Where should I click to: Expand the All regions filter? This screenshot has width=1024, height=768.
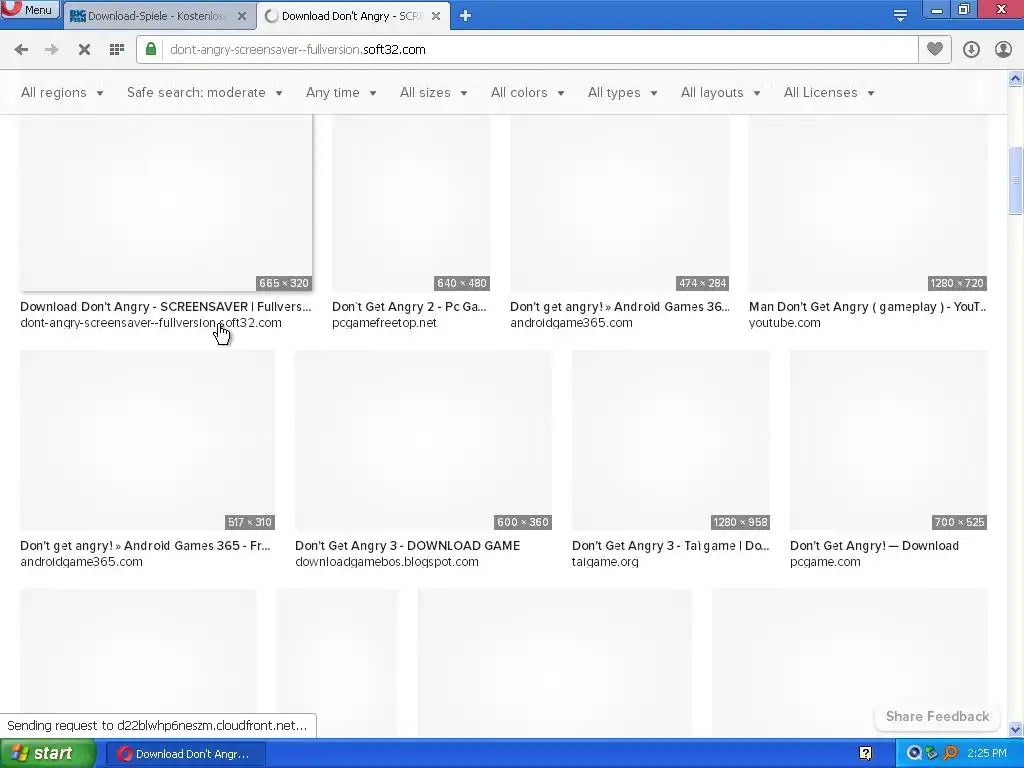tap(62, 93)
